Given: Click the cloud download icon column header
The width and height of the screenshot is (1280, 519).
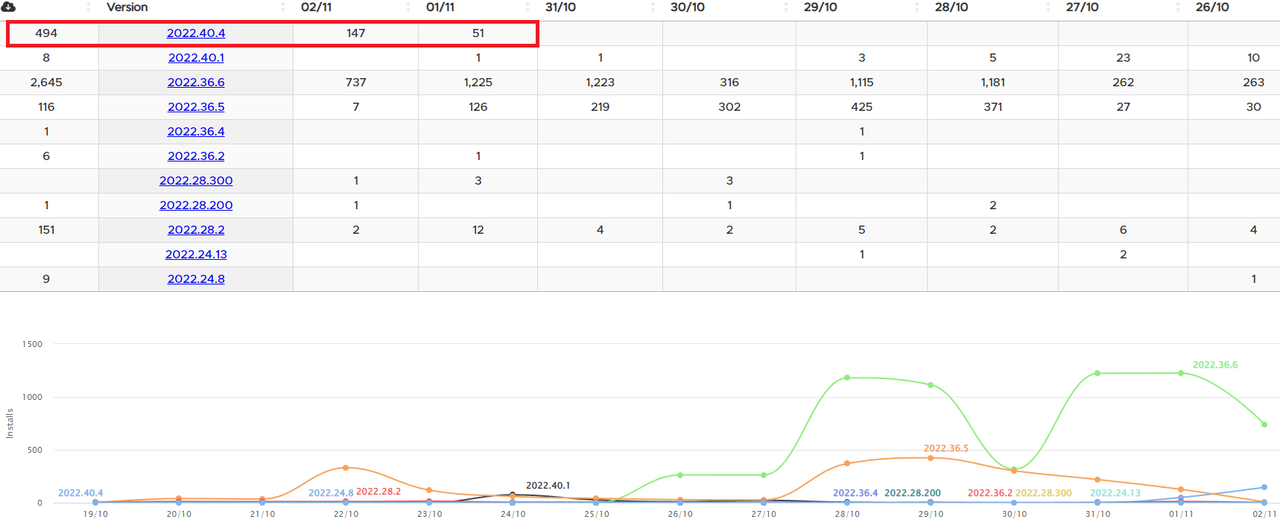Looking at the screenshot, I should (x=10, y=7).
